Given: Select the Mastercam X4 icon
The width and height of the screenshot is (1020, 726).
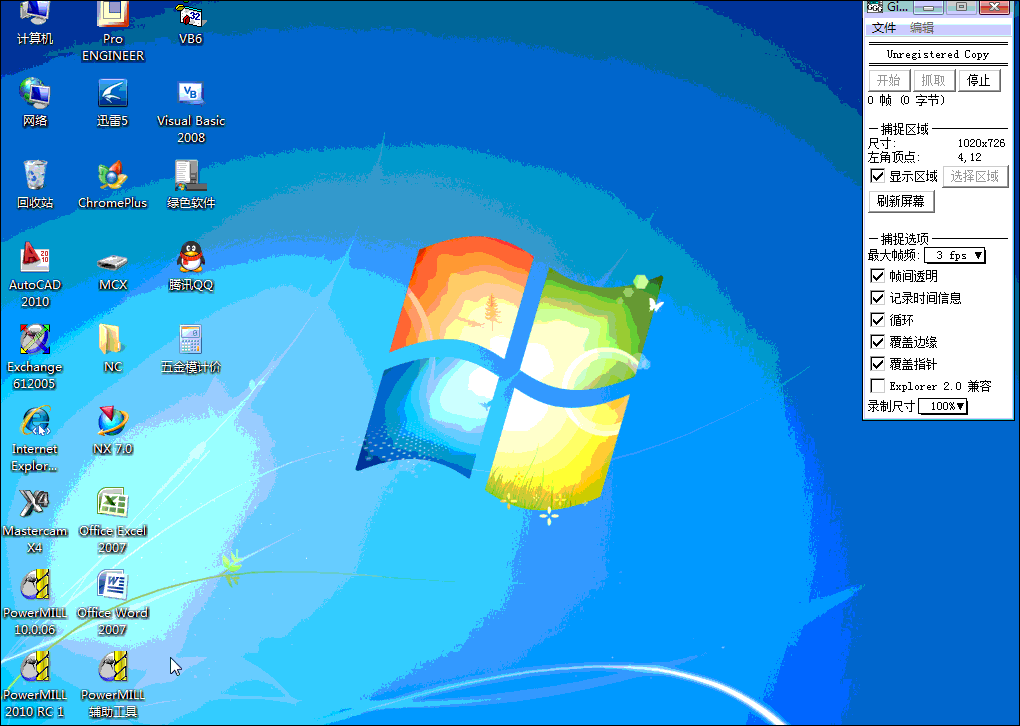Looking at the screenshot, I should (x=34, y=521).
